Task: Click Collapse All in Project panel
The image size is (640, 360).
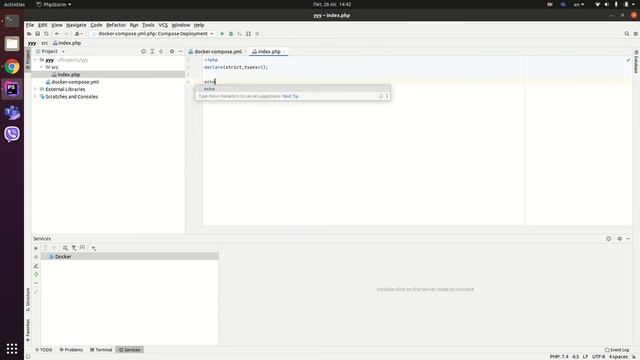Action: 161,51
